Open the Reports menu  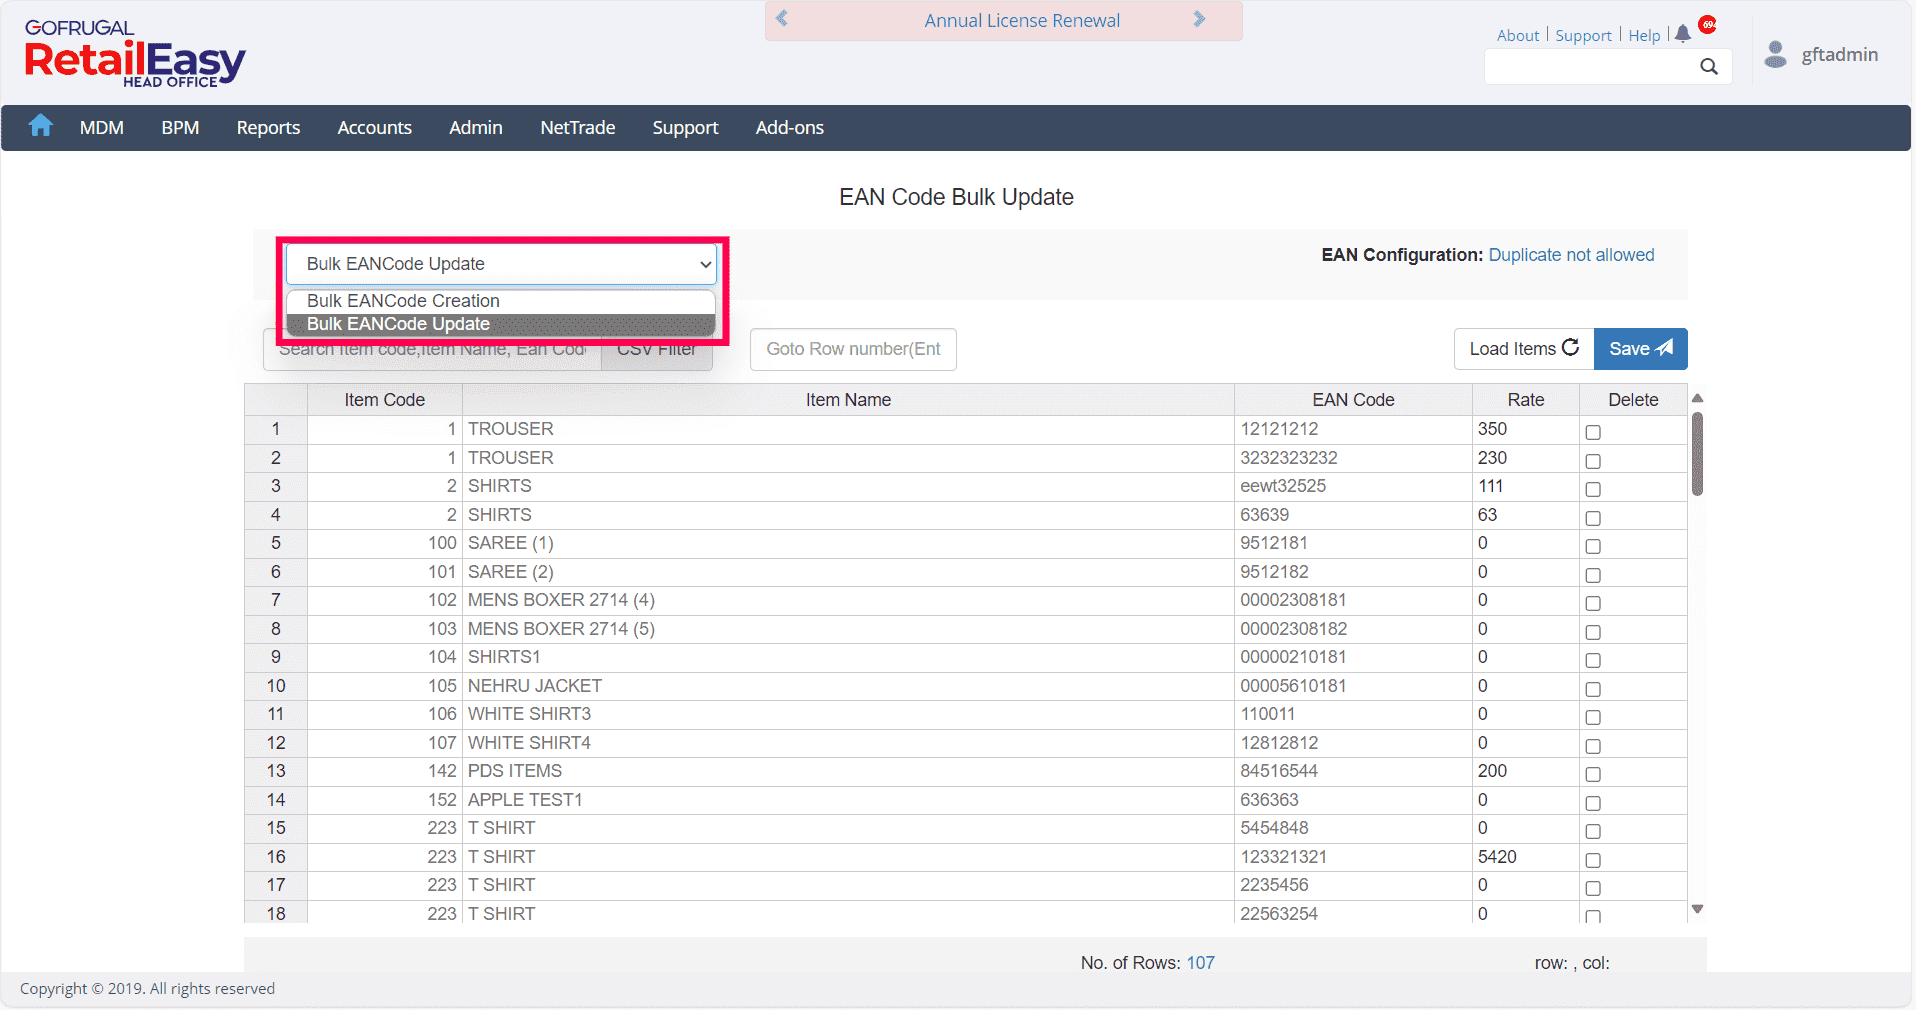(x=268, y=128)
